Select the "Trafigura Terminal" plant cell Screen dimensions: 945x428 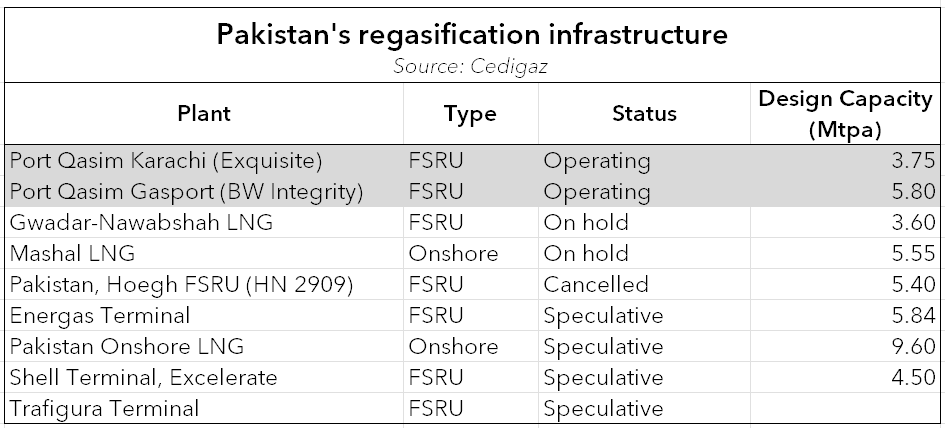click(x=104, y=408)
